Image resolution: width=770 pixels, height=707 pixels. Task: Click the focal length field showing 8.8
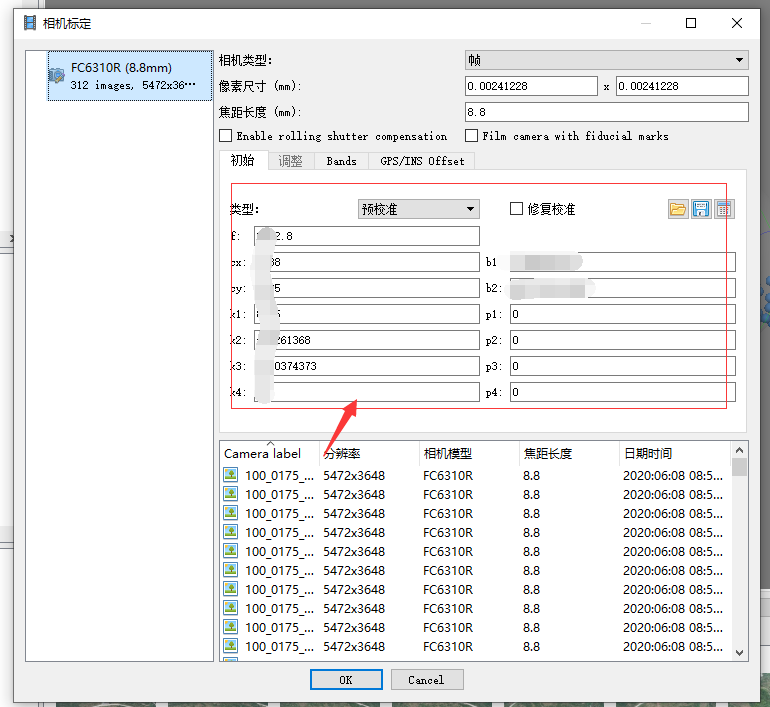[x=606, y=112]
